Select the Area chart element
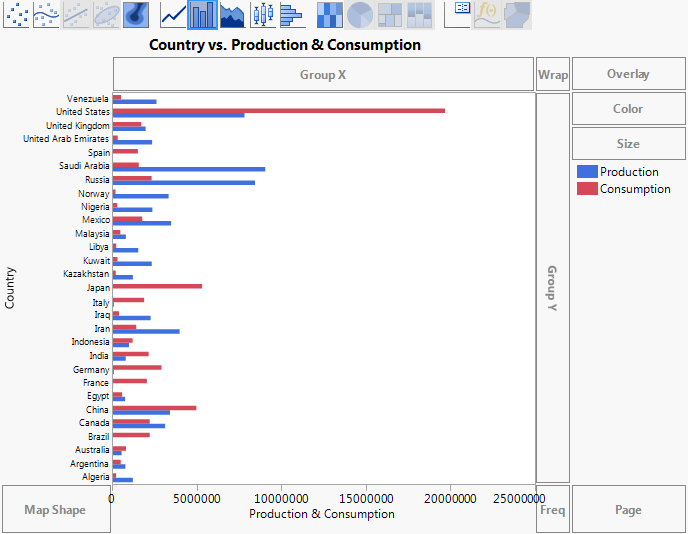This screenshot has width=688, height=534. [x=232, y=14]
